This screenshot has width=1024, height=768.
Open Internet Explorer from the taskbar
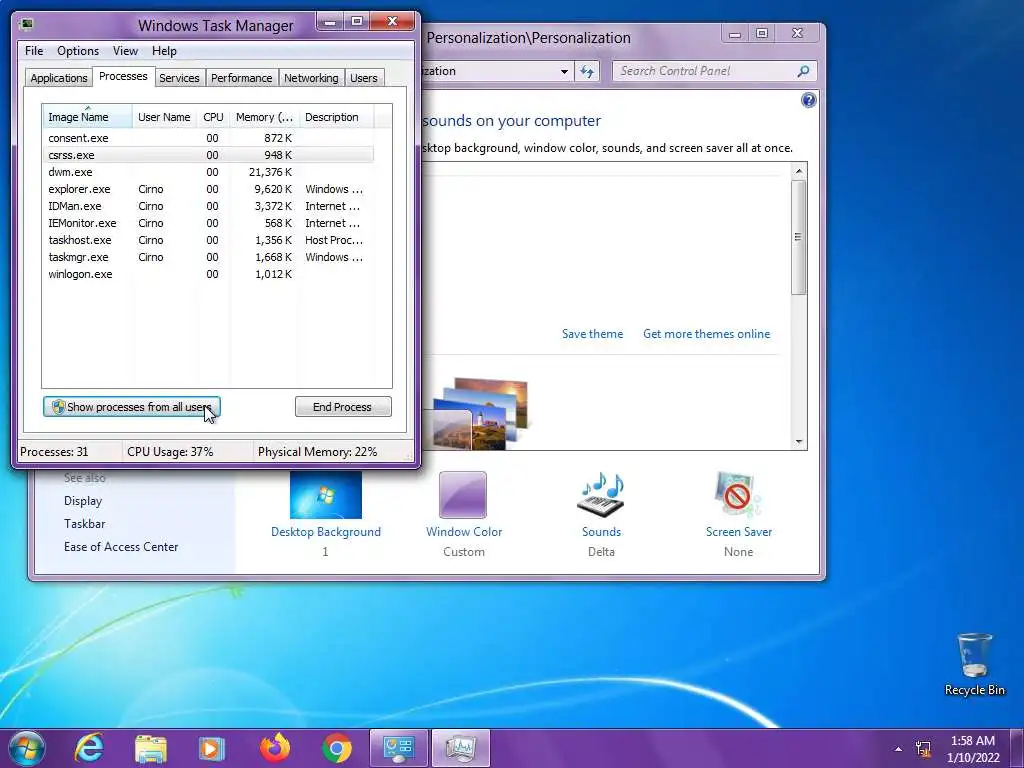click(x=89, y=748)
